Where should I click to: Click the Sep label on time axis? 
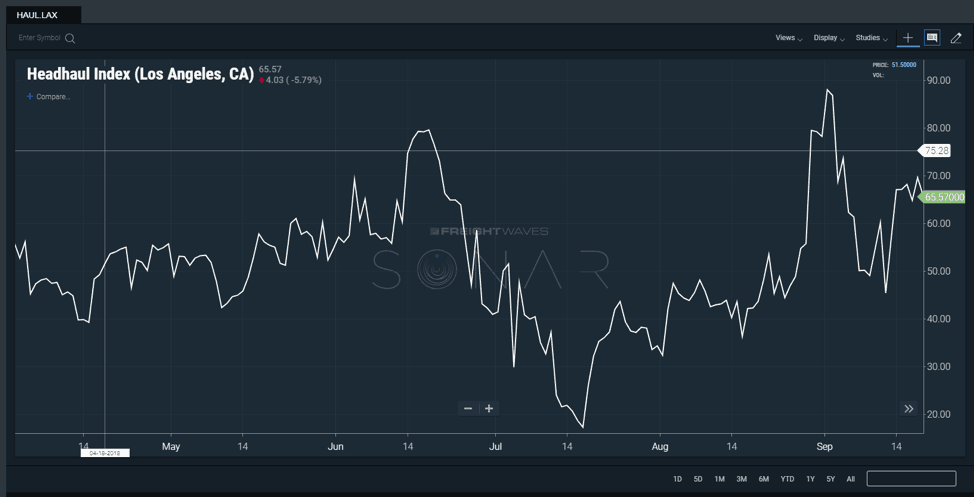tap(824, 447)
